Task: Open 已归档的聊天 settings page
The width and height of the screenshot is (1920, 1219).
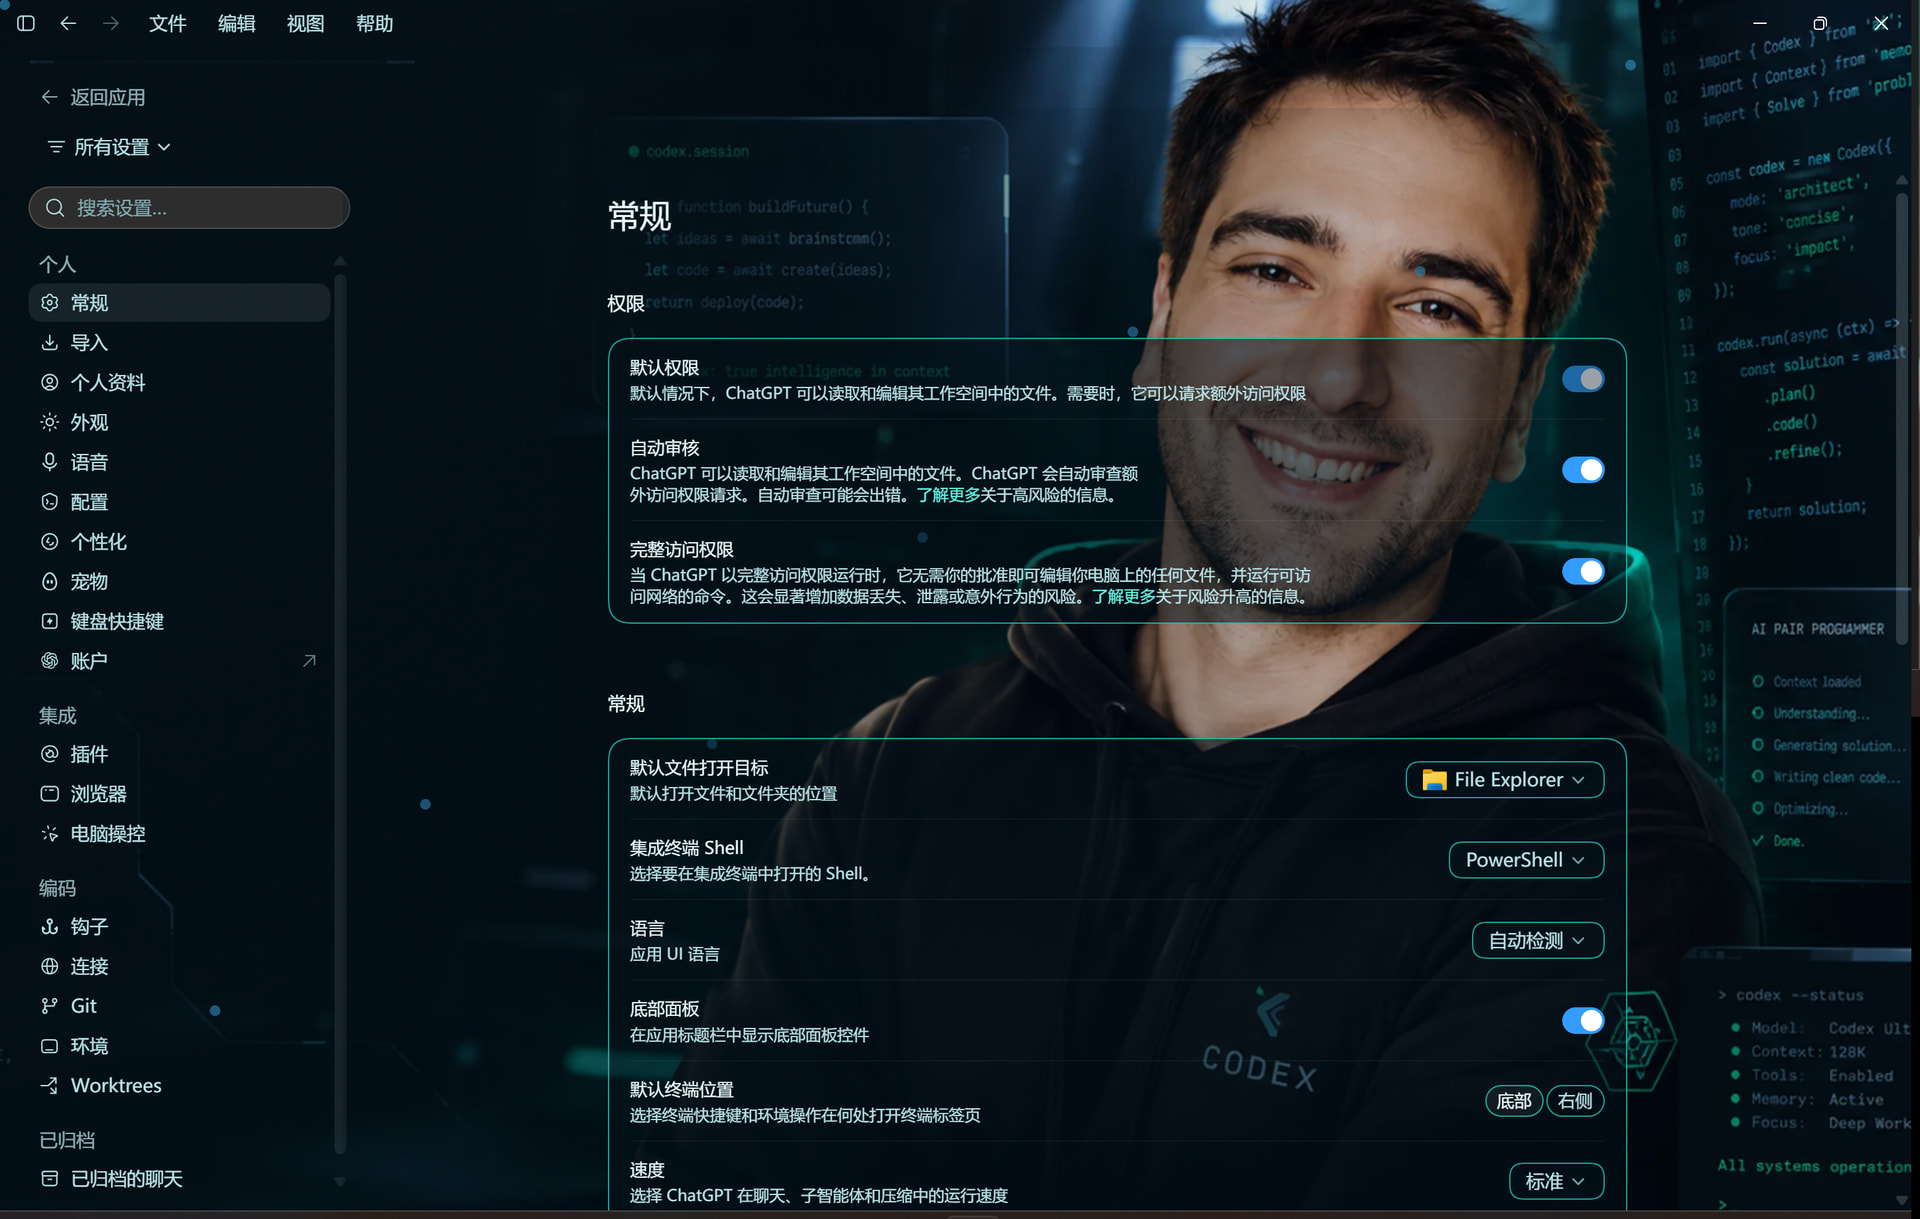Action: [179, 1179]
